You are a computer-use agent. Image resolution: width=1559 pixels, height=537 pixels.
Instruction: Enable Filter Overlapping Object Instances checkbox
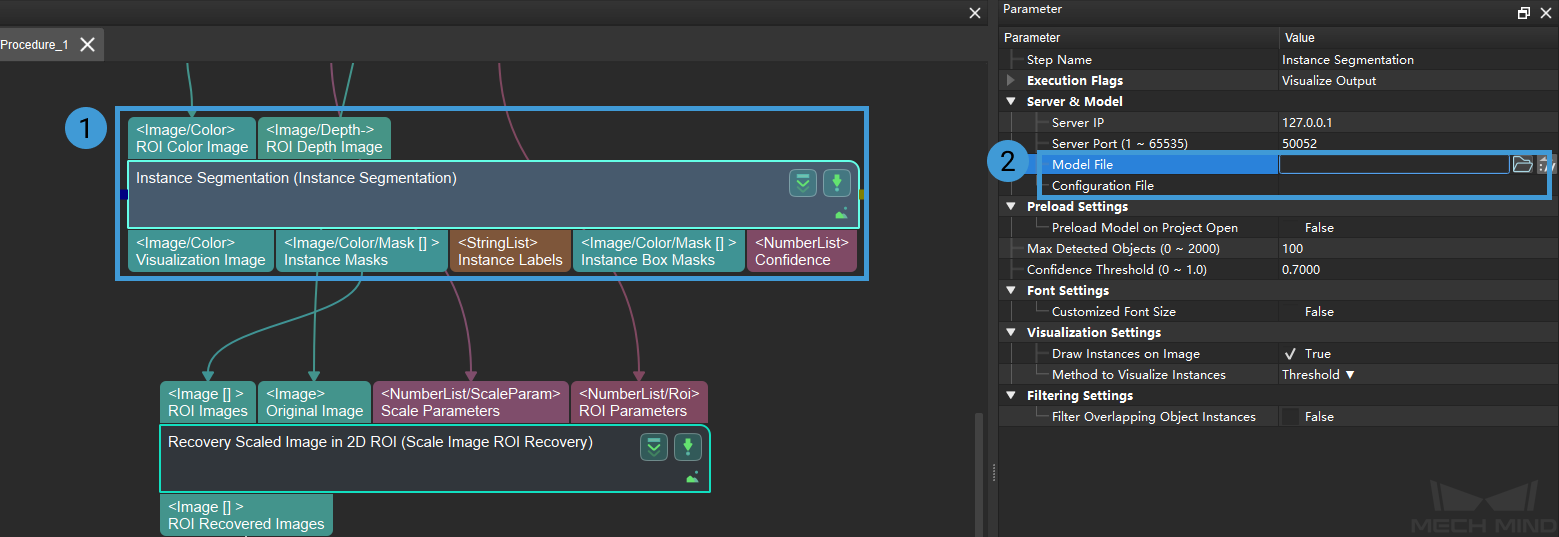point(1290,417)
